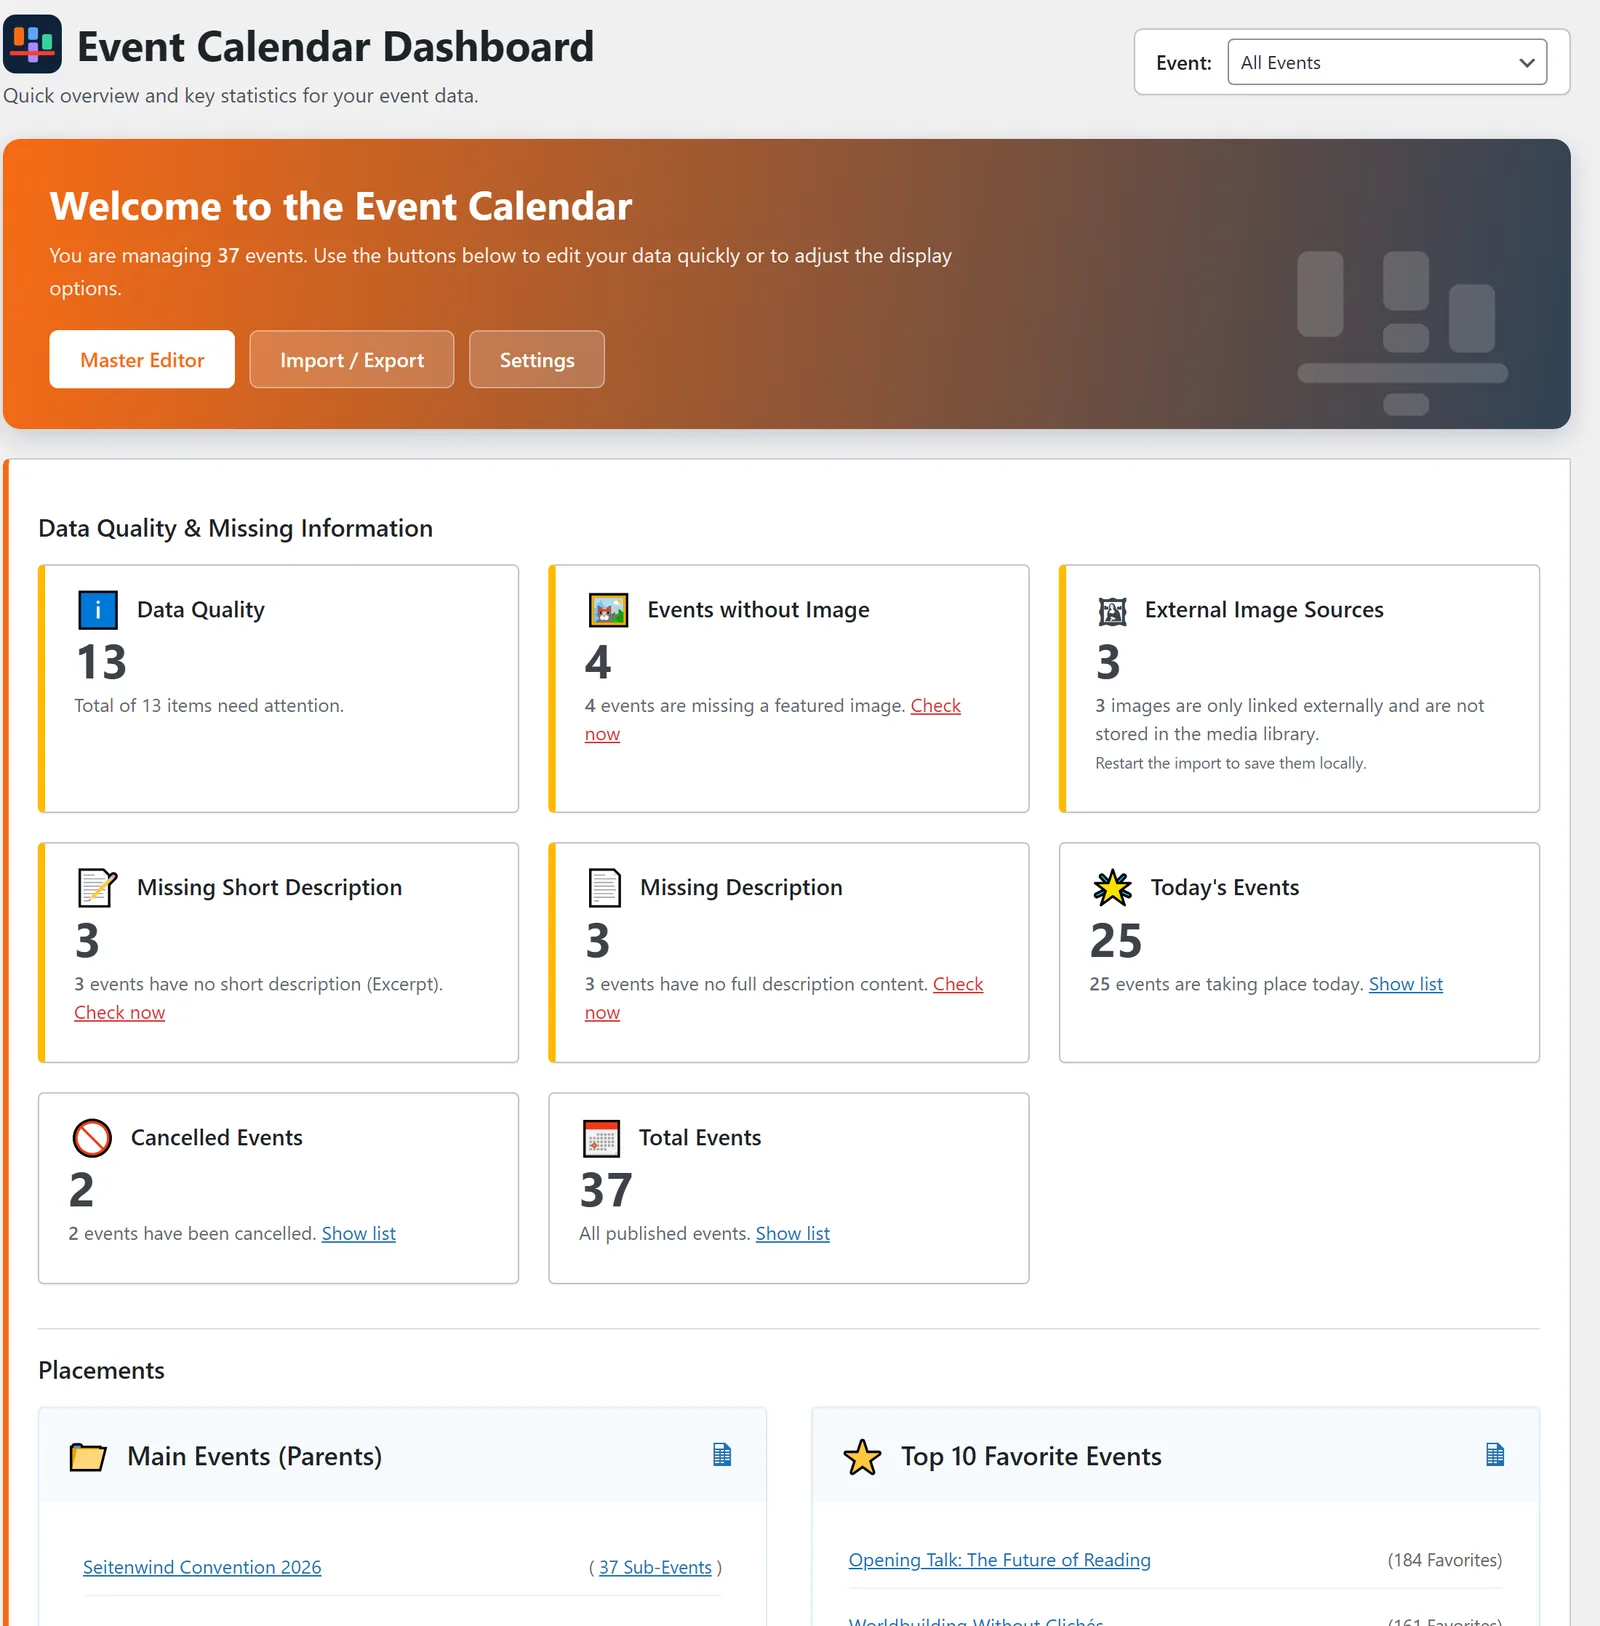Click the External Image Sources icon
The image size is (1600, 1626).
click(x=1112, y=610)
